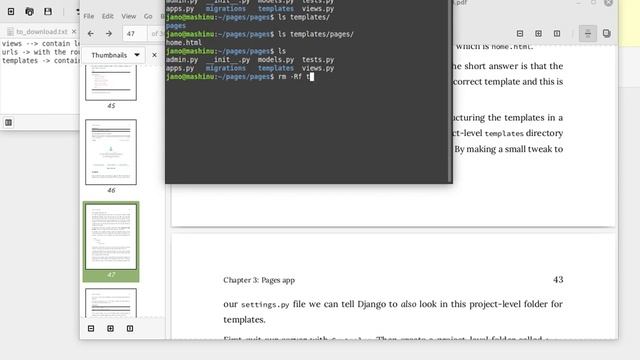This screenshot has width=640, height=360.
Task: Click the page number field showing 47
Action: coord(134,33)
